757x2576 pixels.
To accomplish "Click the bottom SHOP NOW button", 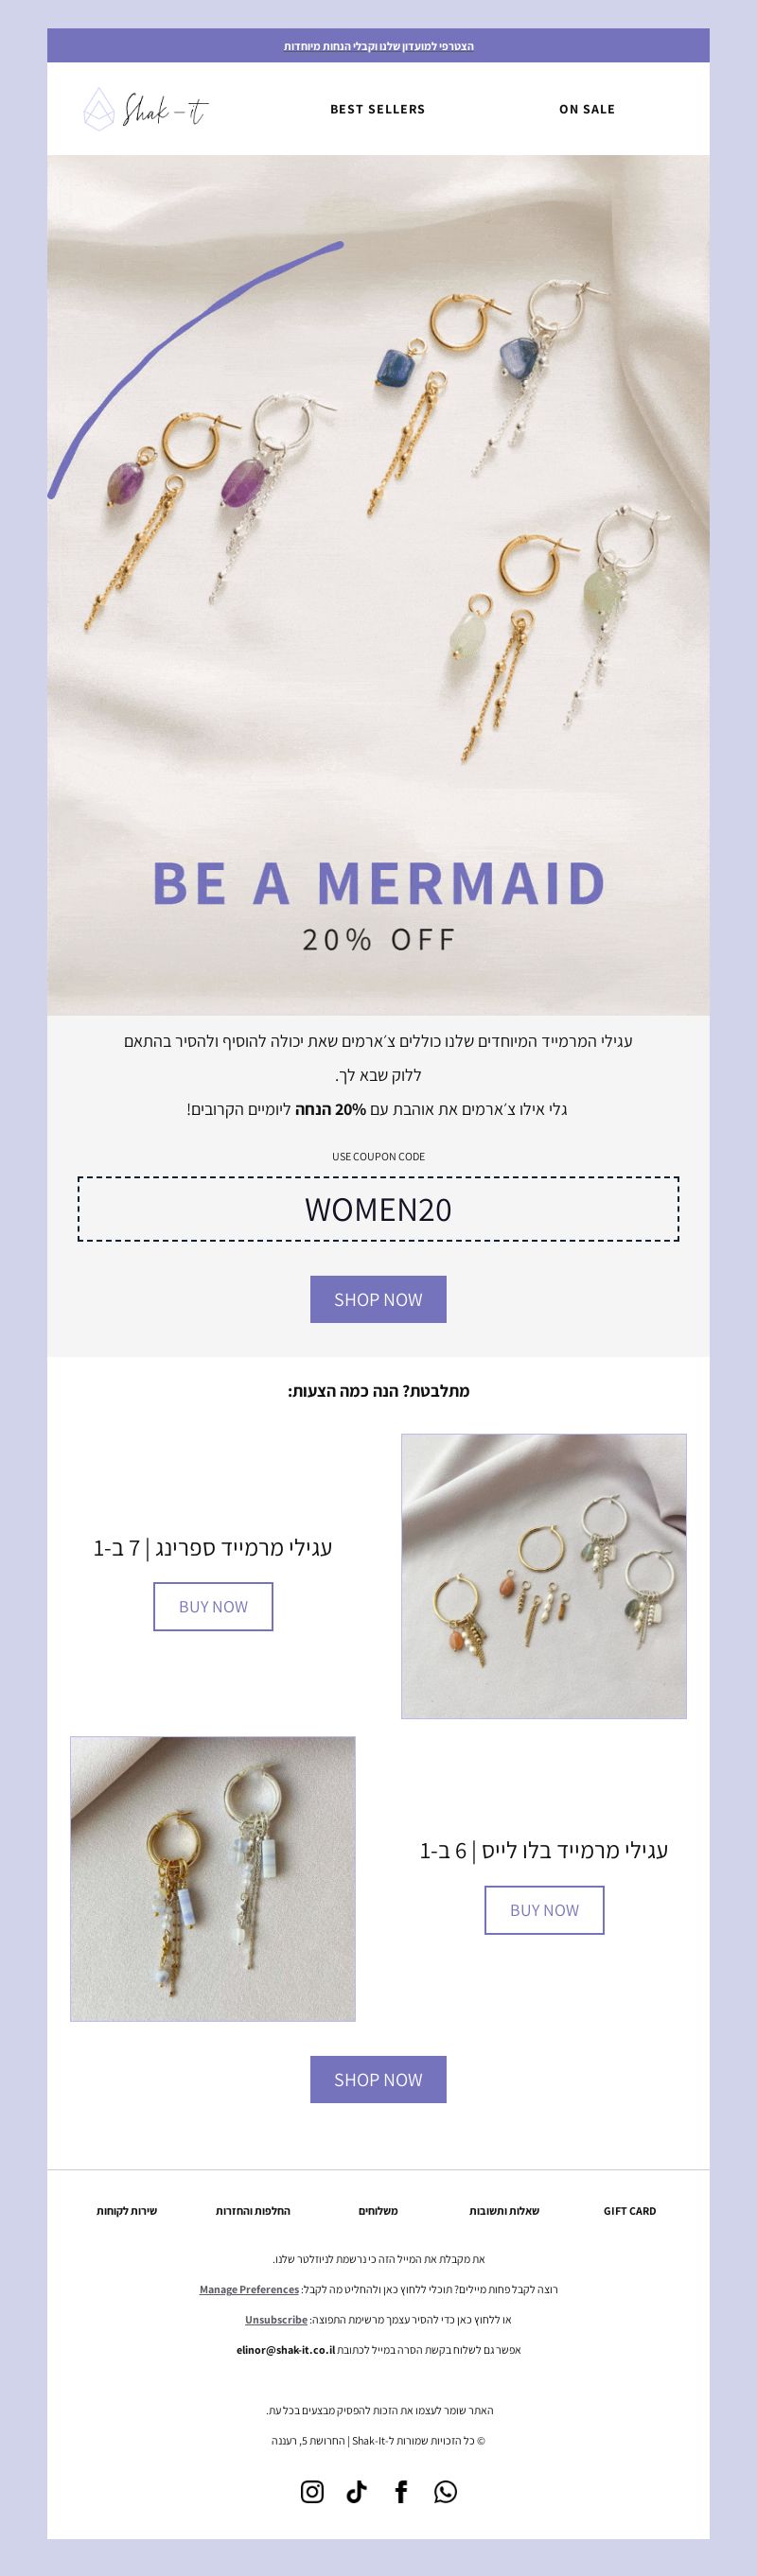I will point(378,2079).
